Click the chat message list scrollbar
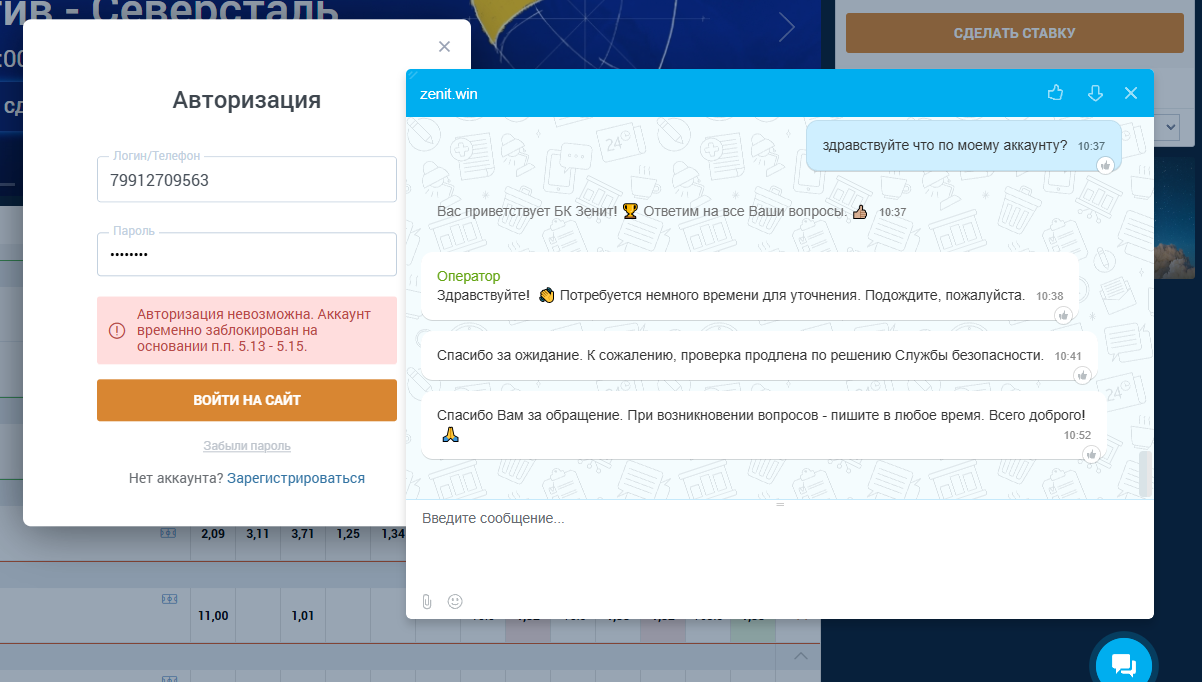The width and height of the screenshot is (1202, 682). 1145,473
